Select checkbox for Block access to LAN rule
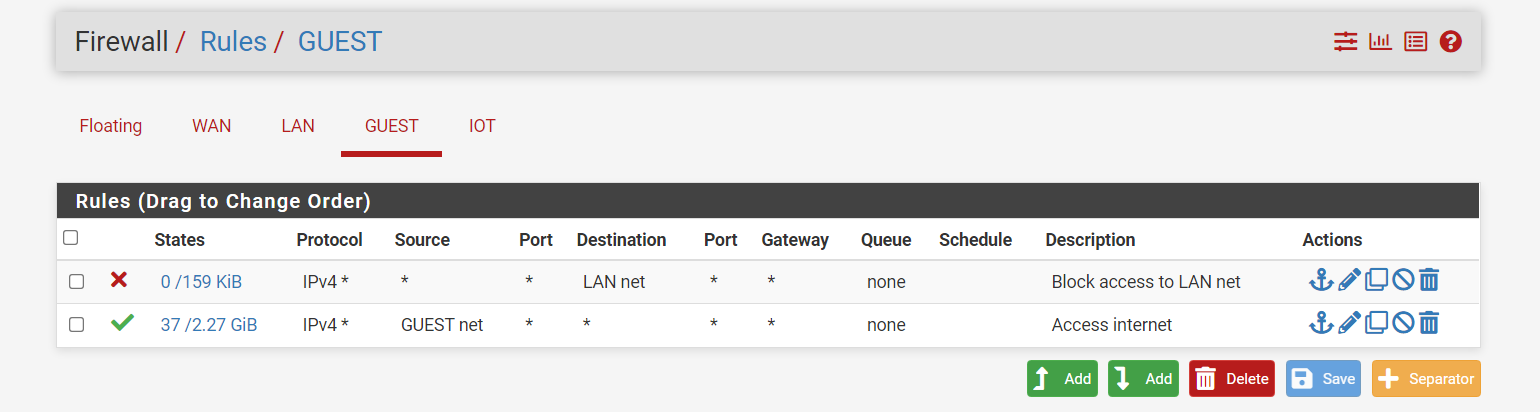 click(76, 282)
